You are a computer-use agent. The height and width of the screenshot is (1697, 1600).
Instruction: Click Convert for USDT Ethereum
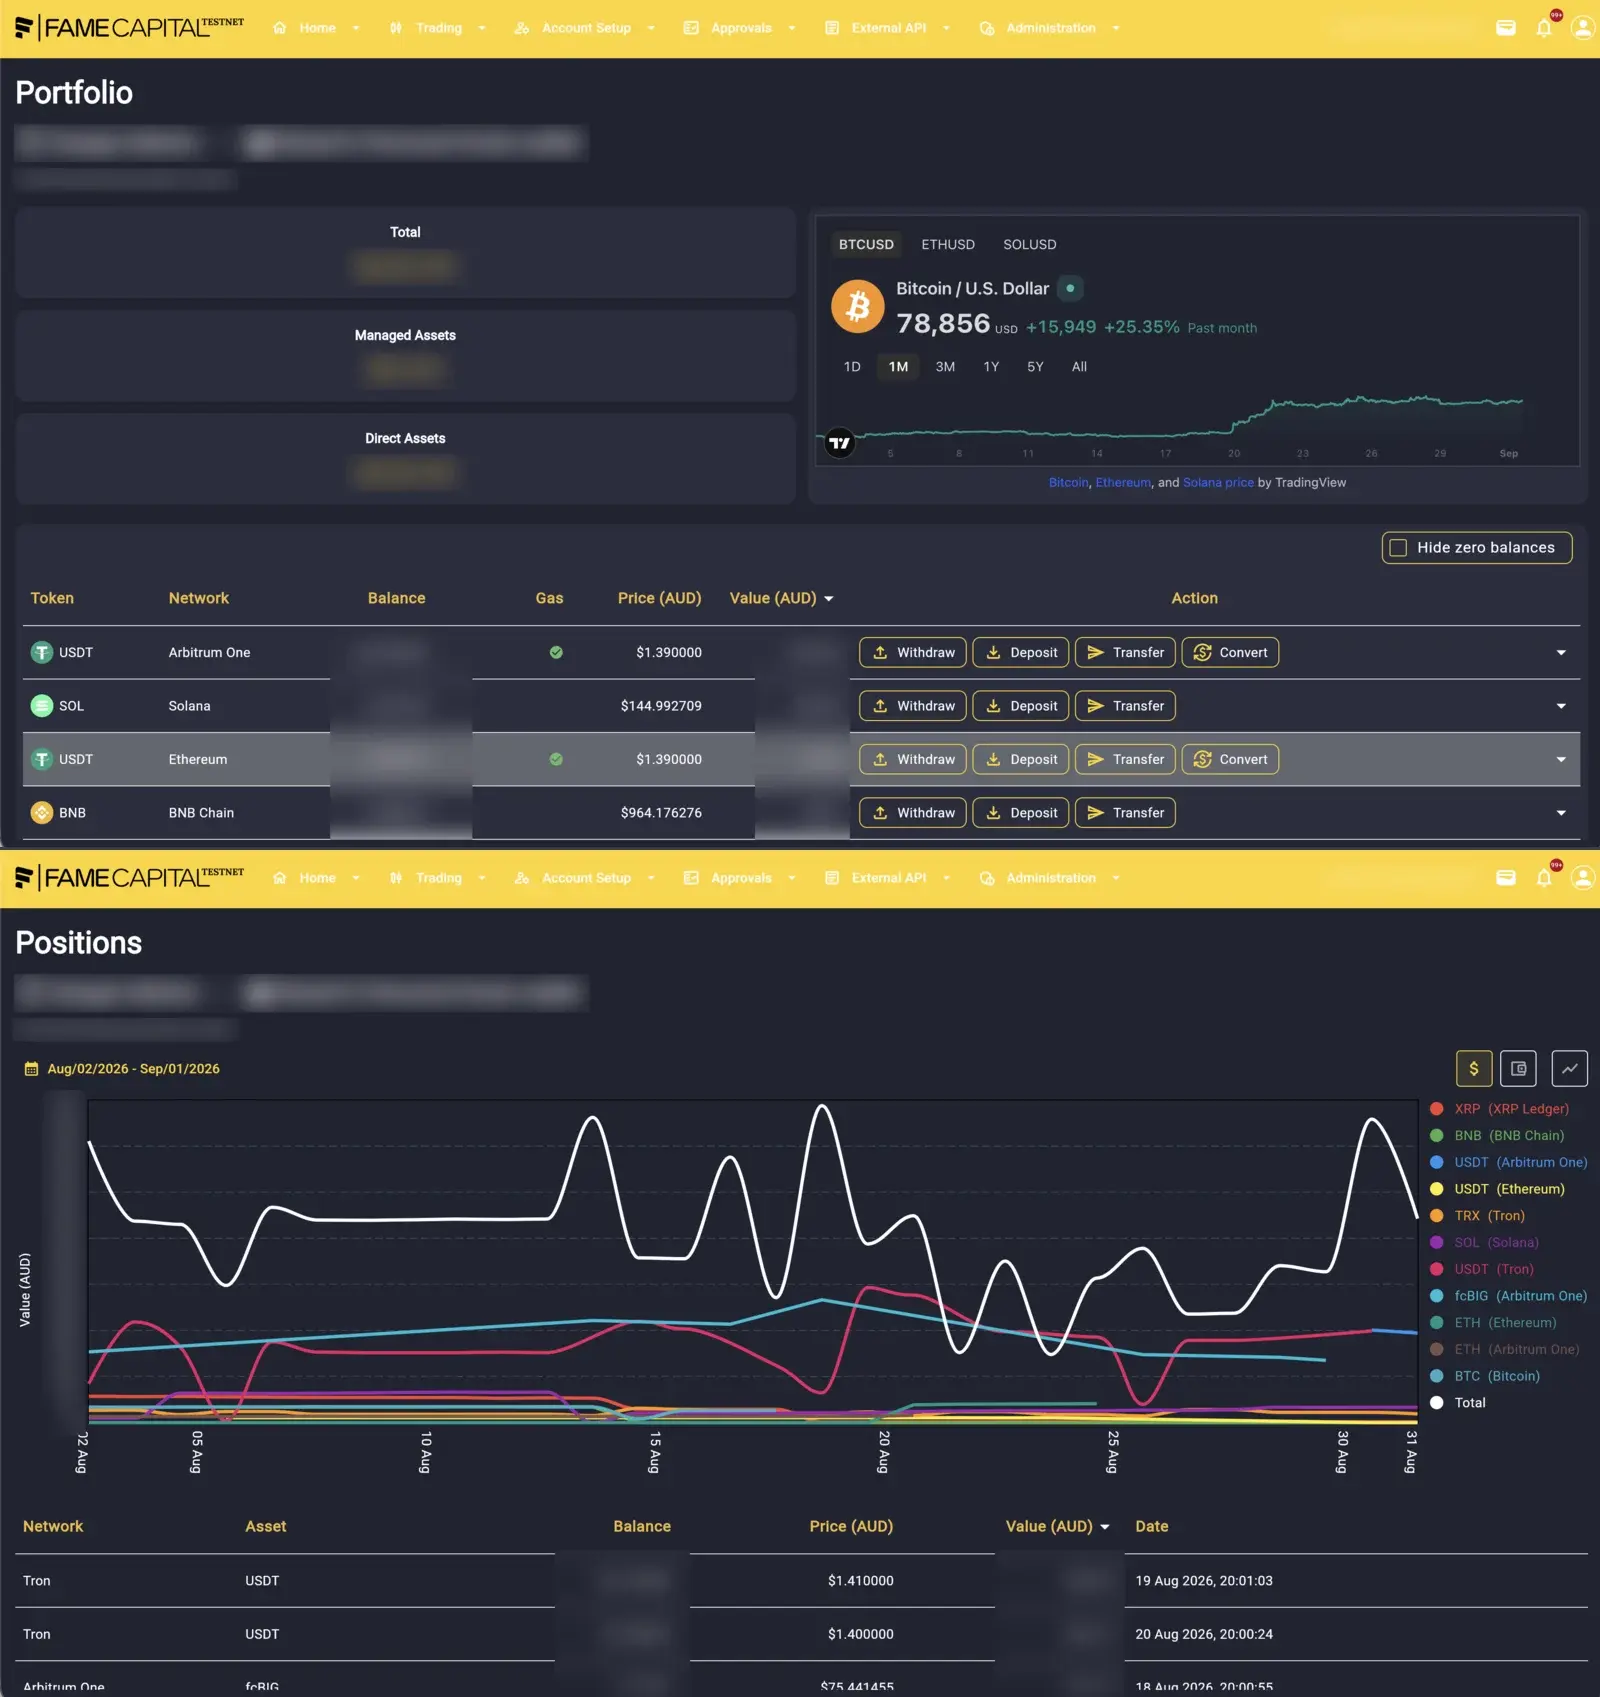pos(1230,759)
